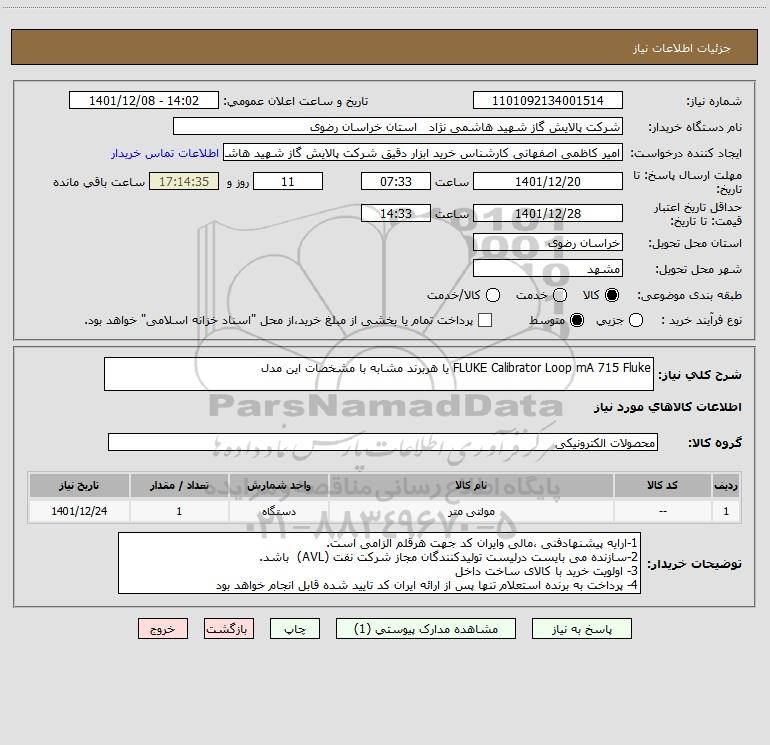The width and height of the screenshot is (770, 745).
Task: Click the مولتی متر item name cell
Action: [x=470, y=511]
